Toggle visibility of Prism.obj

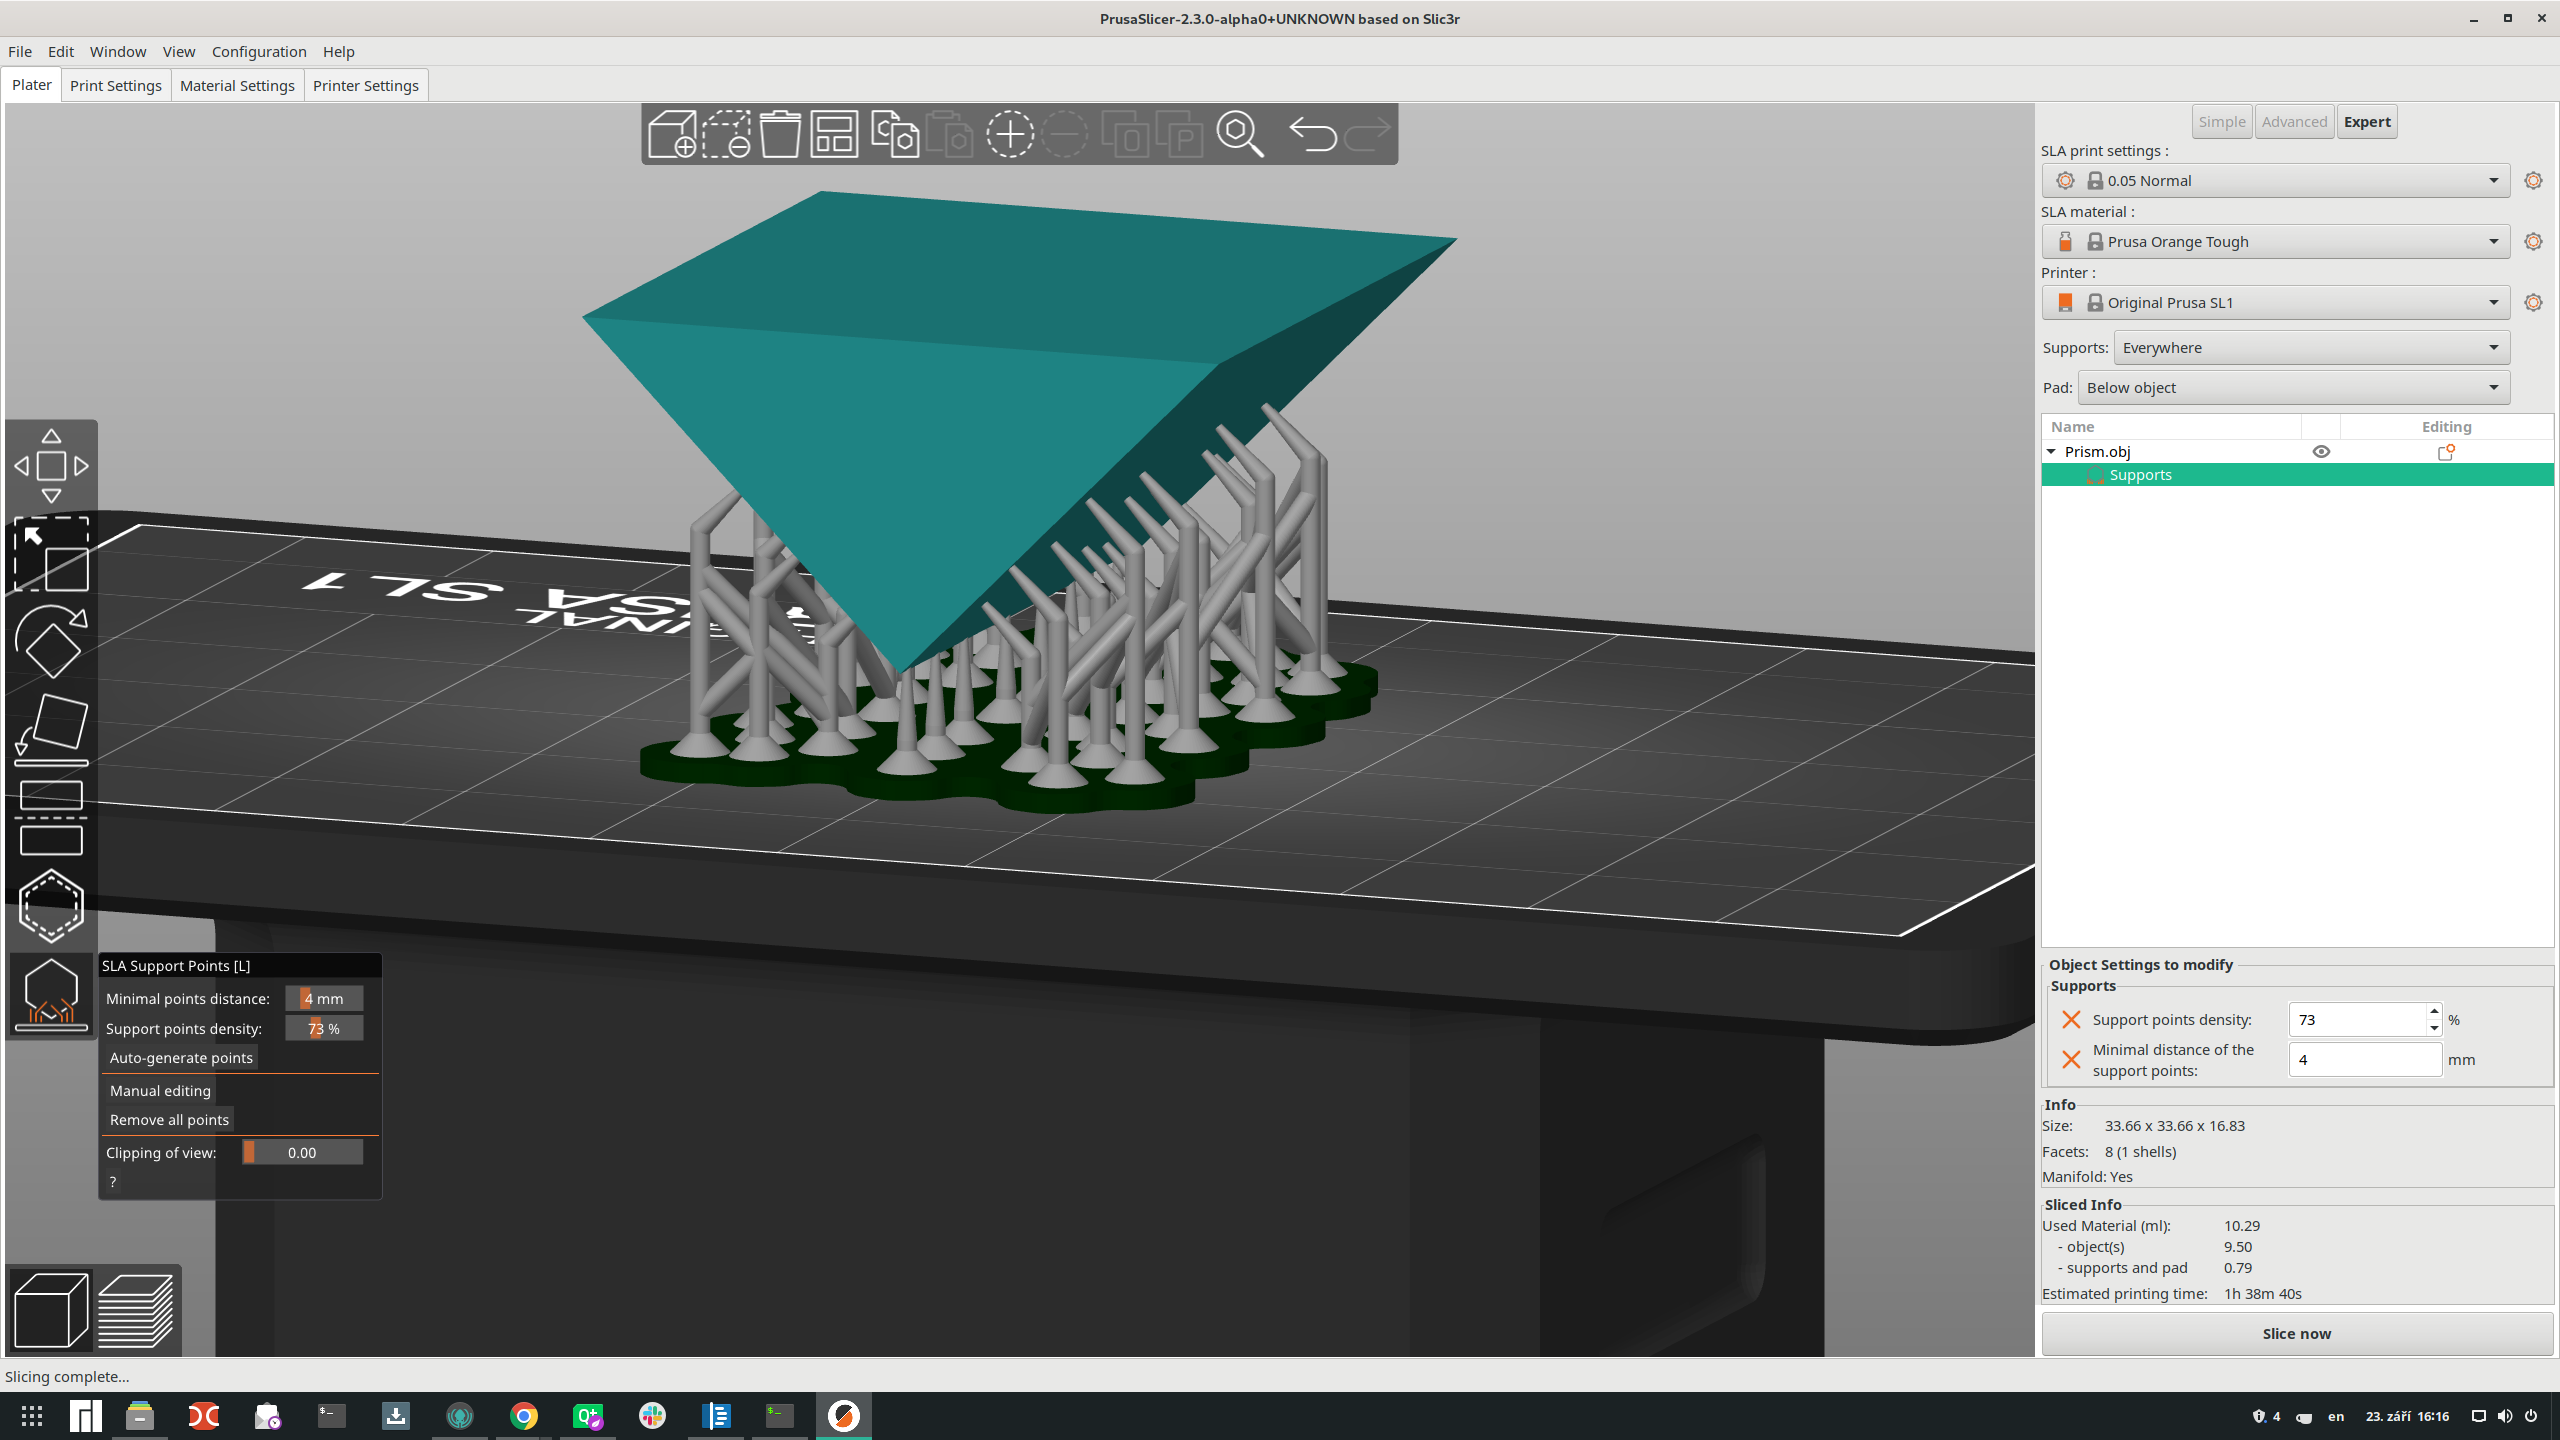pos(2321,451)
